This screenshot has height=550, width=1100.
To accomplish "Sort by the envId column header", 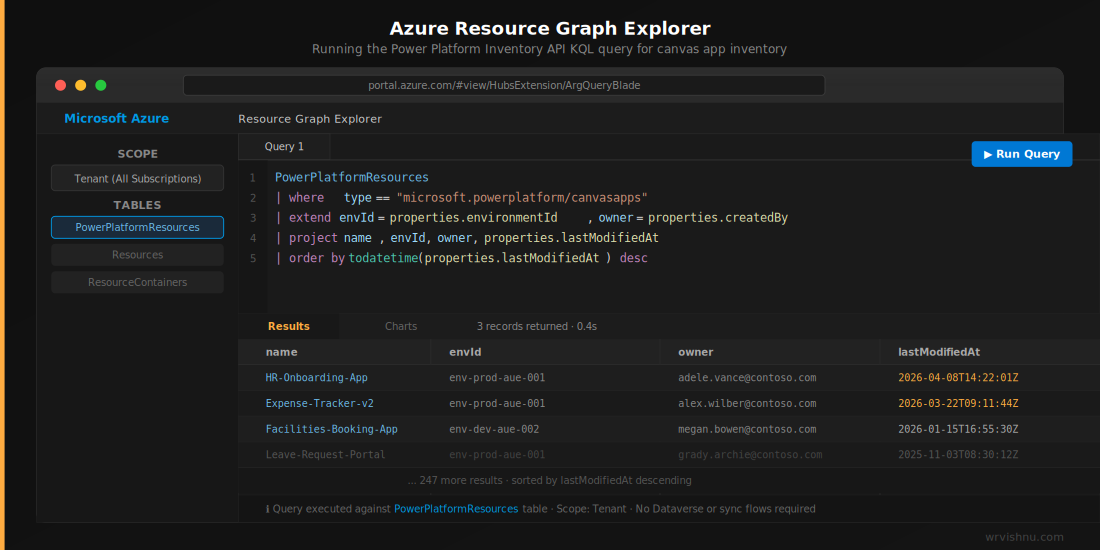I will coord(465,352).
